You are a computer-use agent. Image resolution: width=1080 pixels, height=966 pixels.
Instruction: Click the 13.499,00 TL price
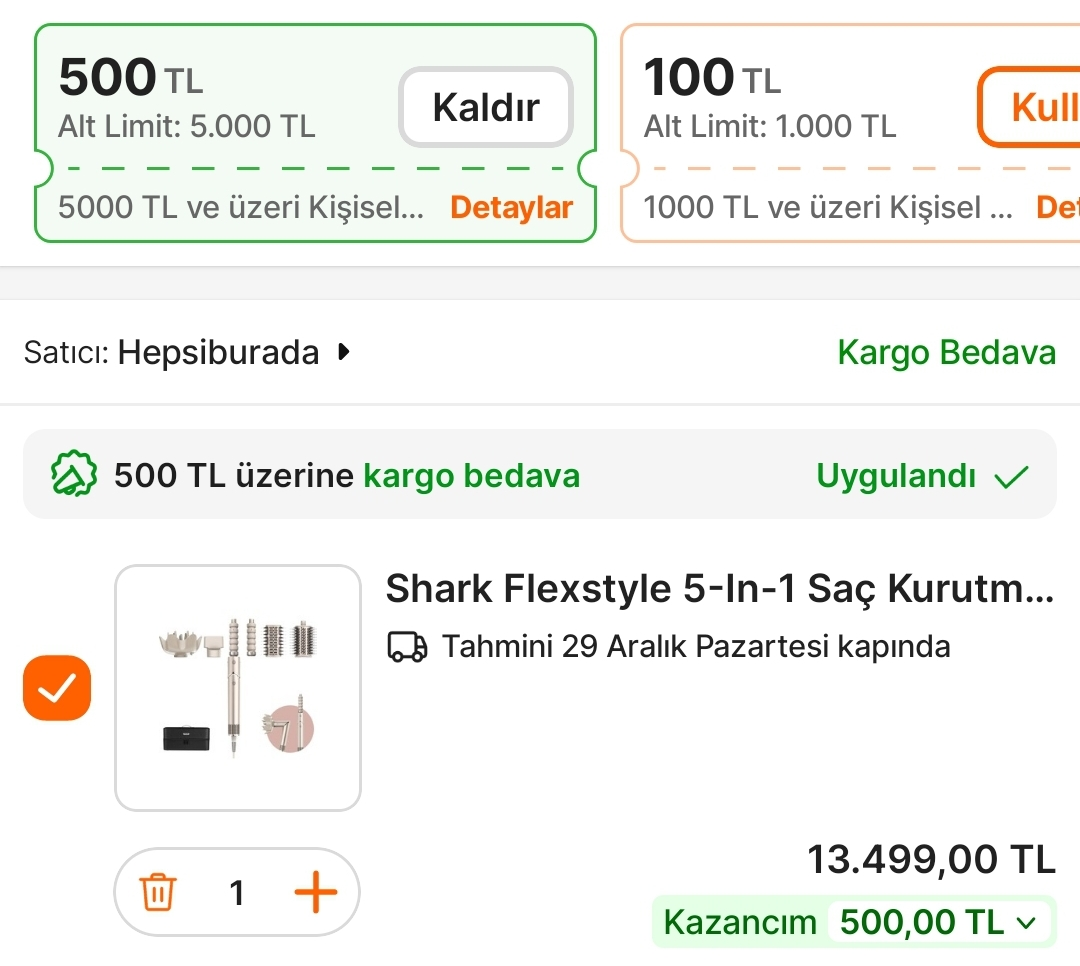pos(931,859)
